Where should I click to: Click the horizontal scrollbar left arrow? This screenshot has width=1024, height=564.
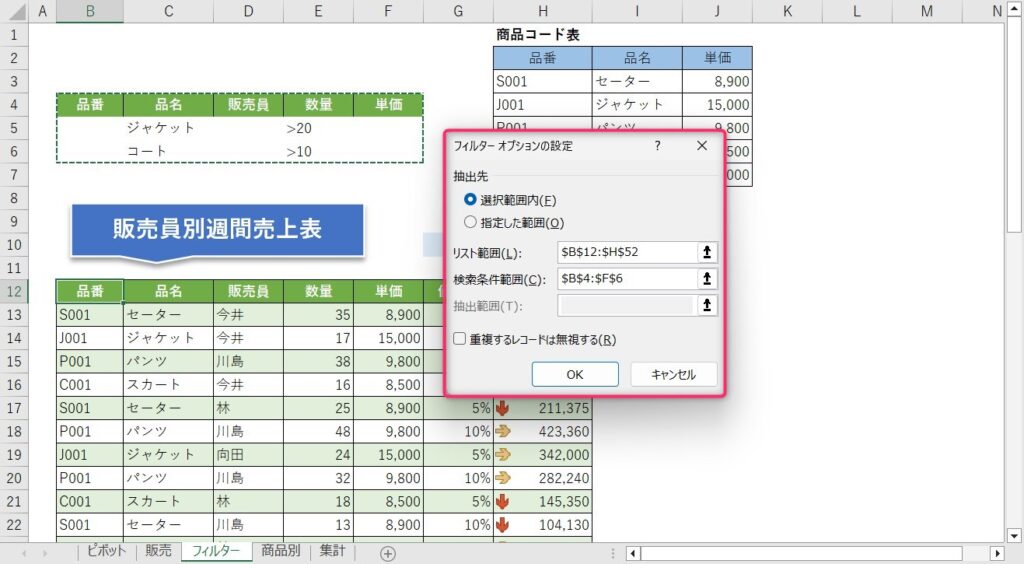click(x=633, y=553)
